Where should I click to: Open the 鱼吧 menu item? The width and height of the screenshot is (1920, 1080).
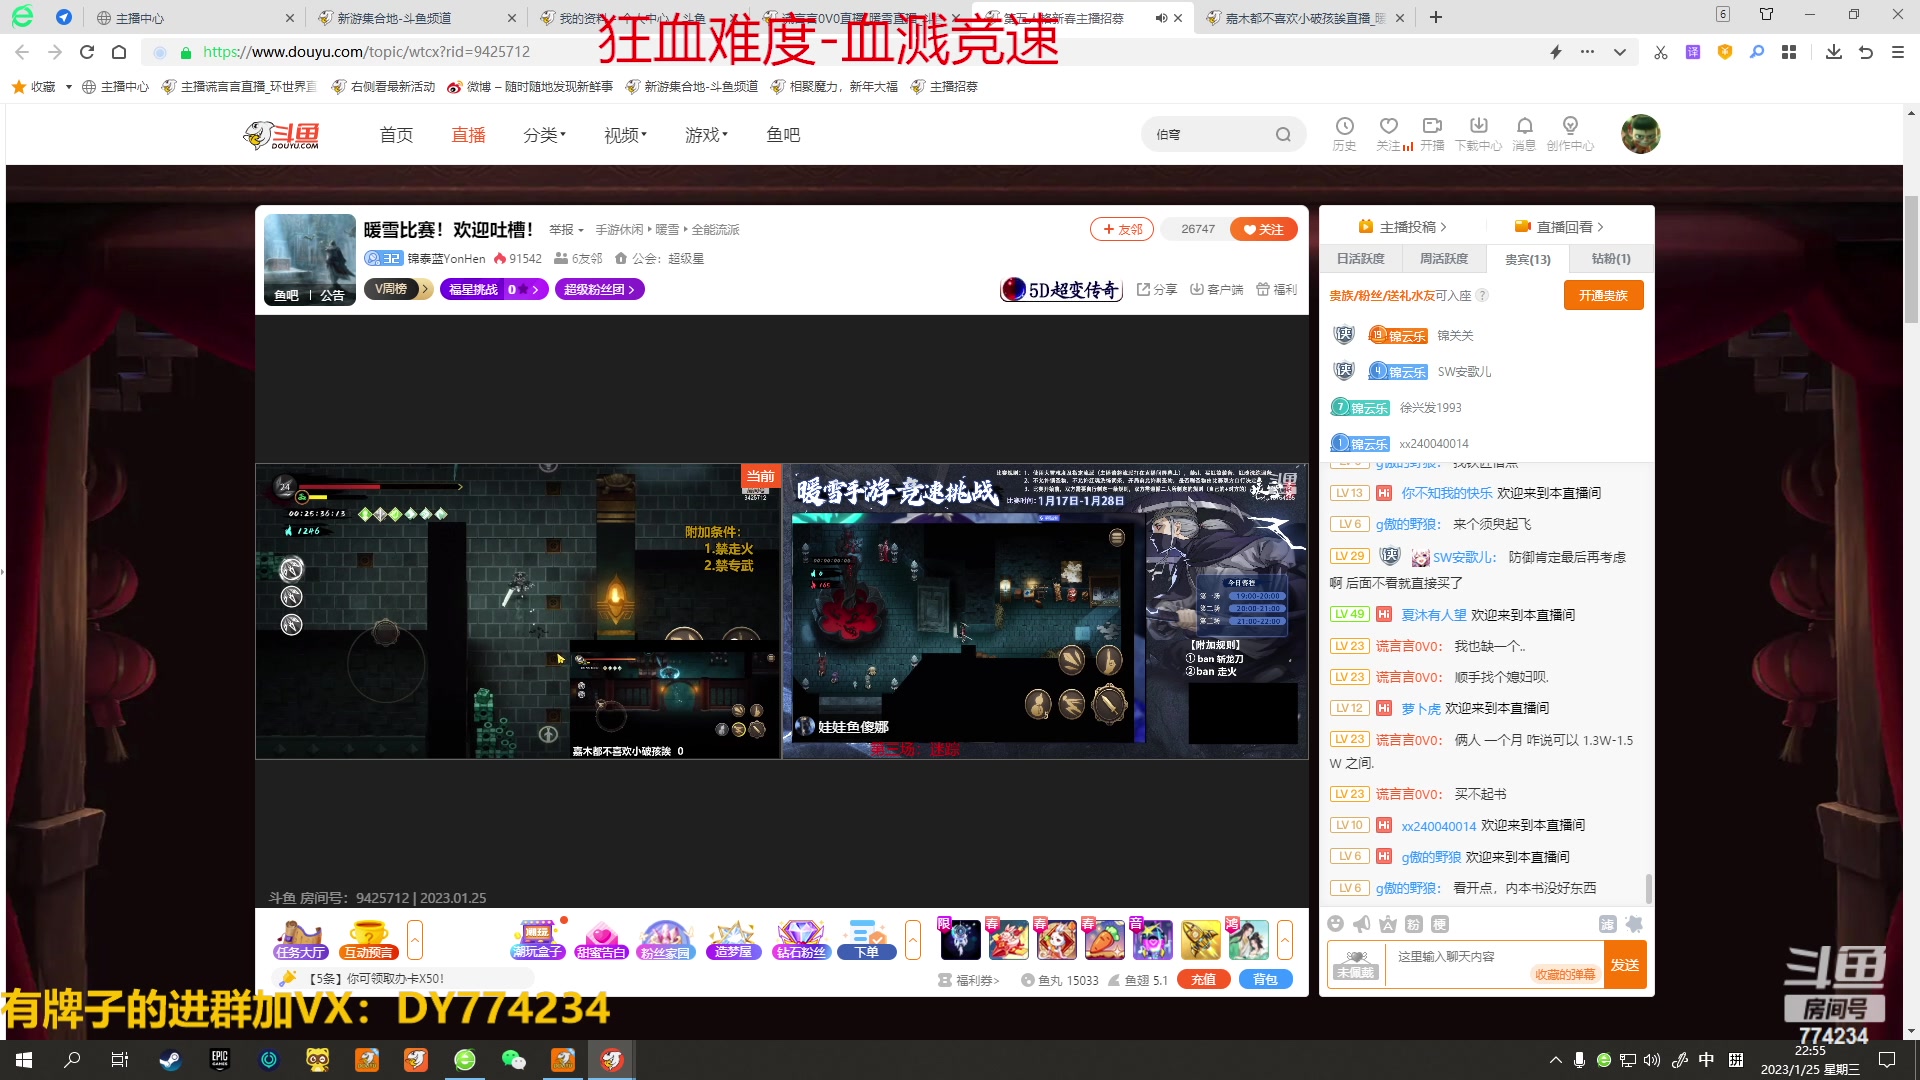pyautogui.click(x=783, y=135)
